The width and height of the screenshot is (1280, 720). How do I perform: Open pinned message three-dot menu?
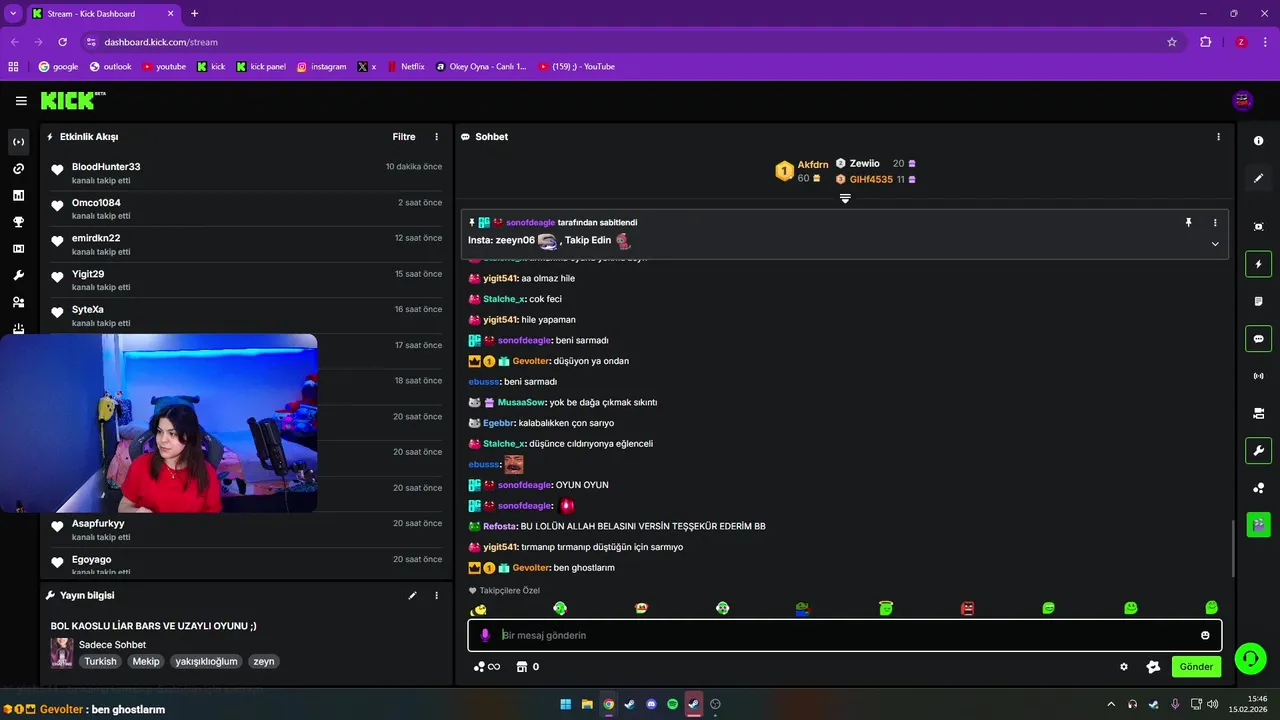[x=1215, y=223]
